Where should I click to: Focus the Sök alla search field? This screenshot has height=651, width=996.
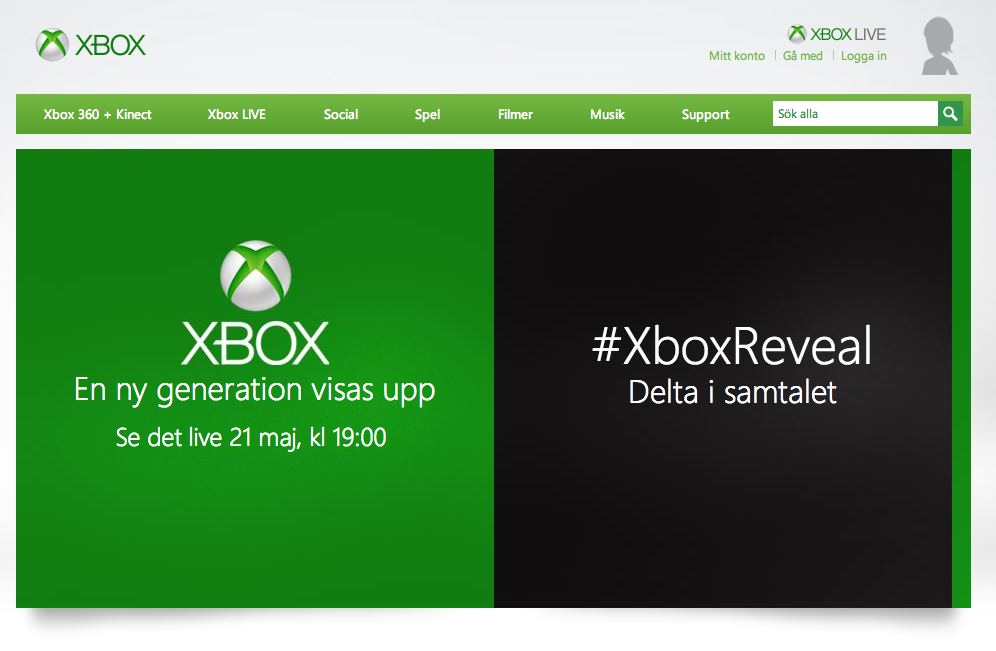click(855, 114)
